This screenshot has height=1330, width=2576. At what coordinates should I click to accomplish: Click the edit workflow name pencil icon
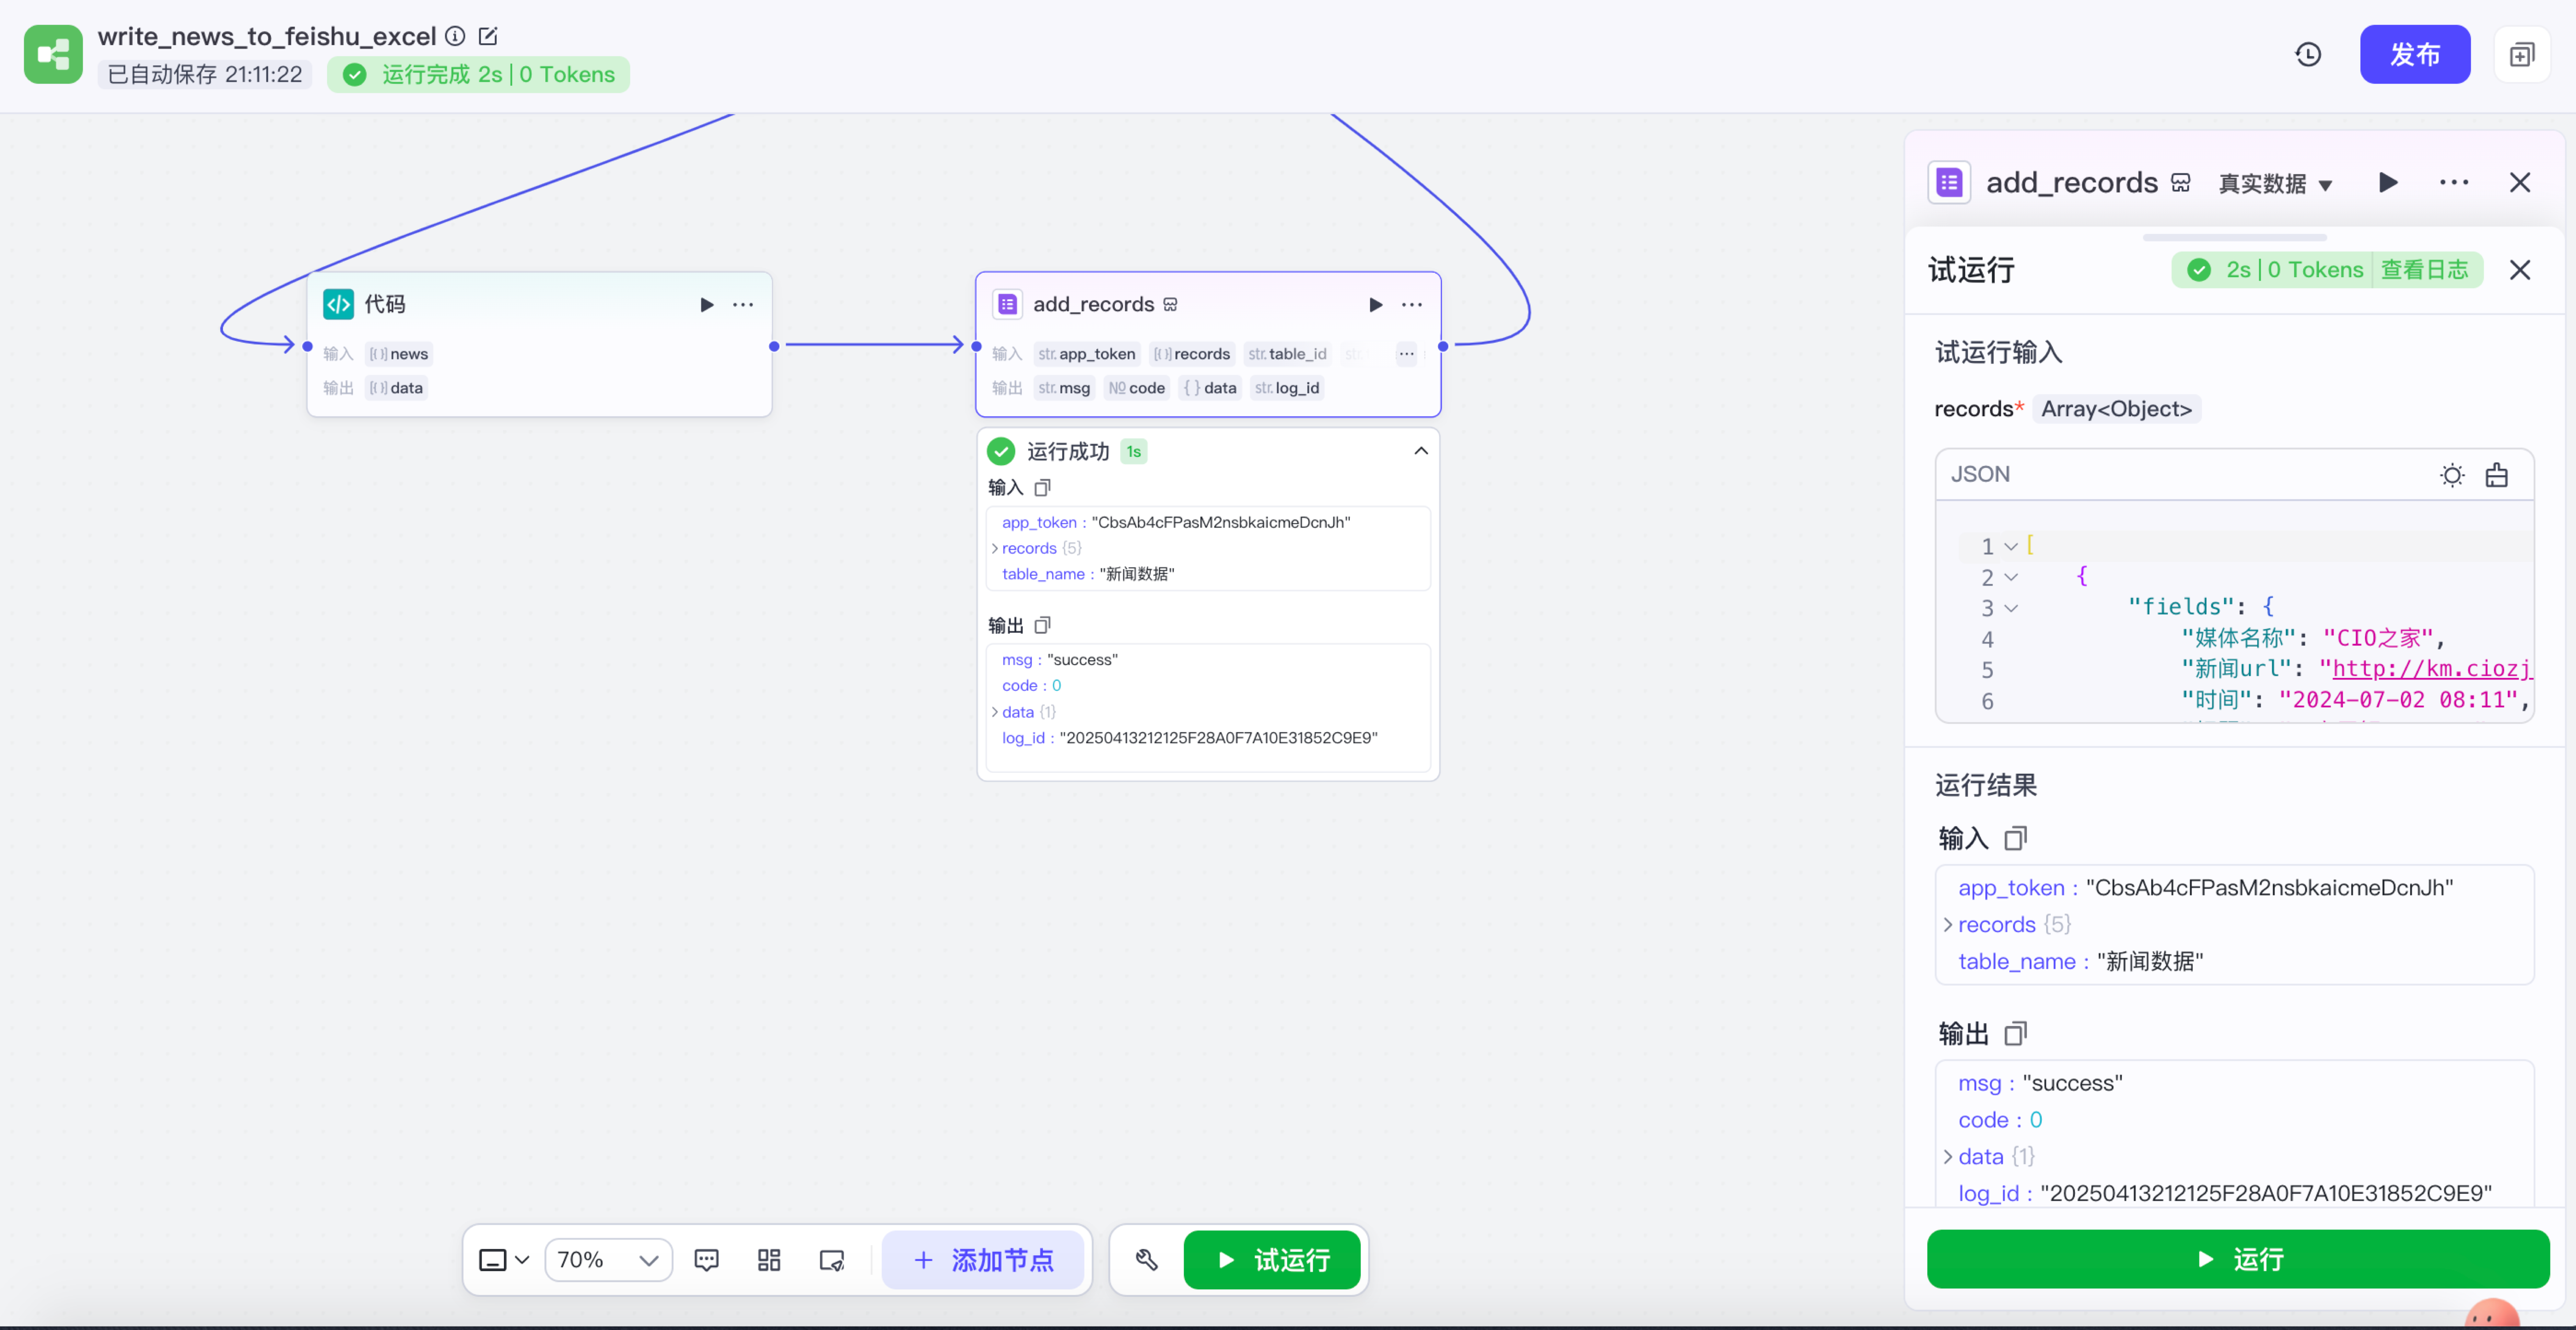pos(488,36)
